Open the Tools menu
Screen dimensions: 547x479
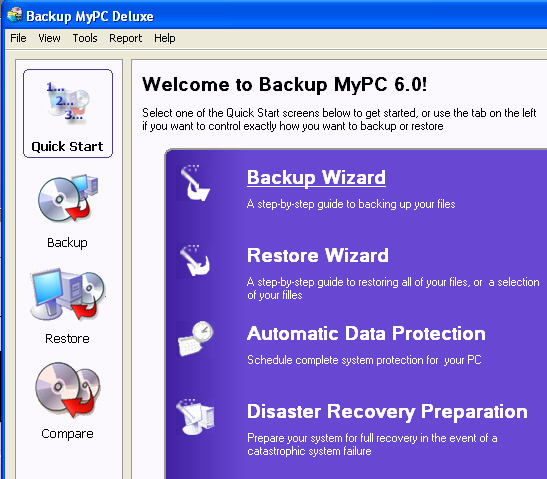[x=85, y=38]
